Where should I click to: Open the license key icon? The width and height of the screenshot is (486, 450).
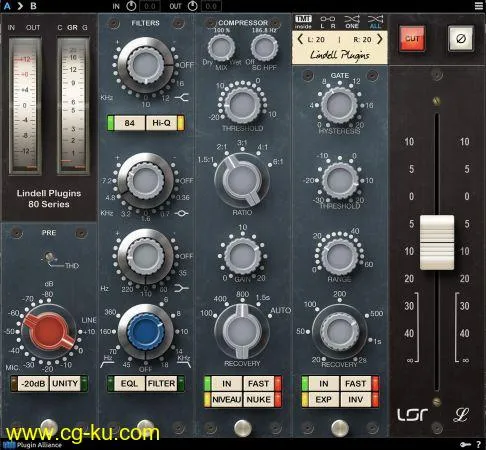(x=465, y=445)
